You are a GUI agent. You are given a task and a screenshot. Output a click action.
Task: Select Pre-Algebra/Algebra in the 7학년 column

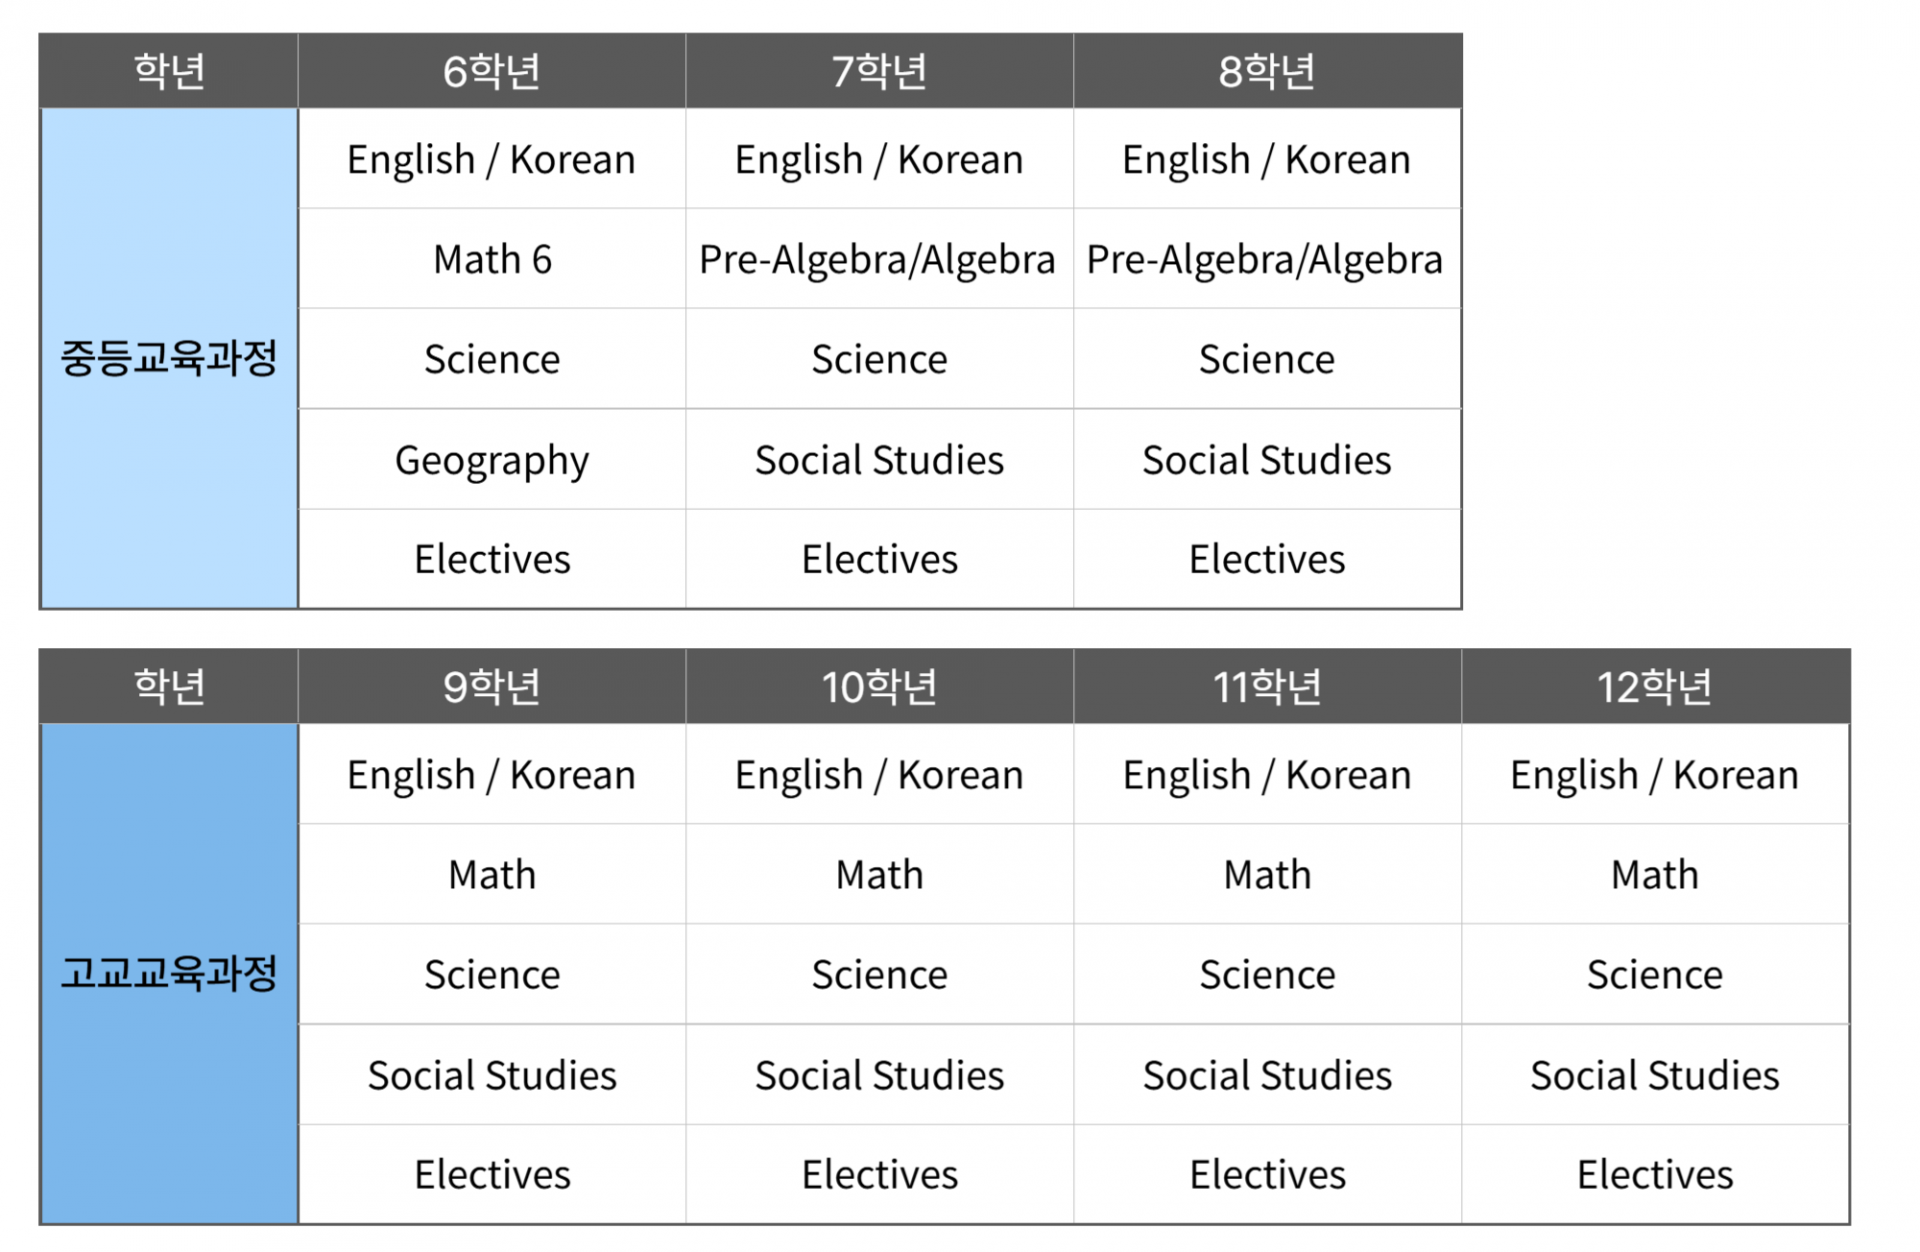tap(877, 259)
